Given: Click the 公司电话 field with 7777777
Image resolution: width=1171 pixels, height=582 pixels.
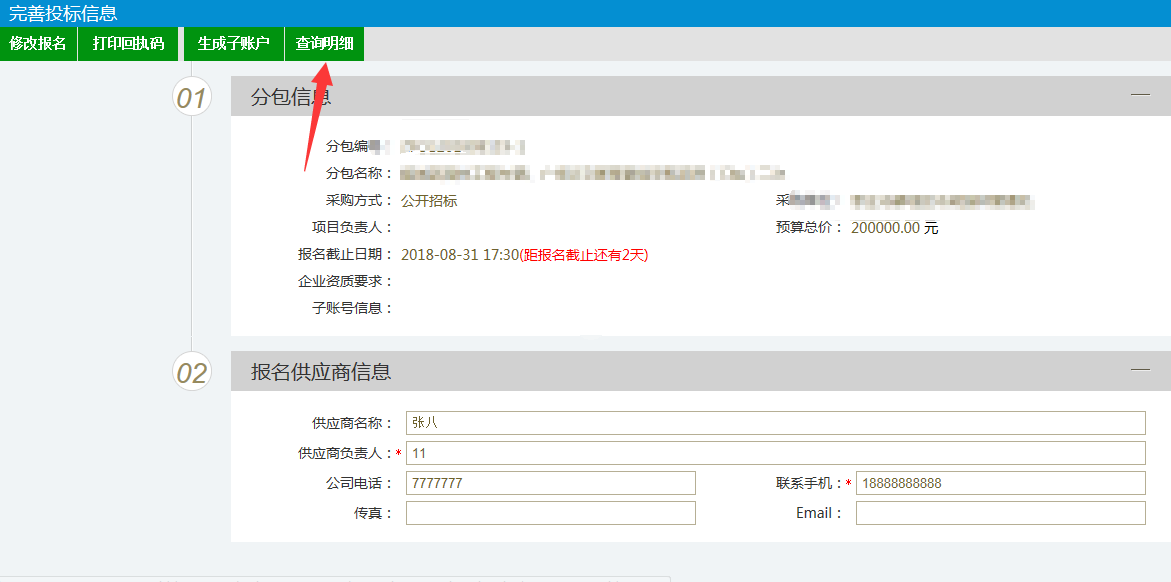Looking at the screenshot, I should pyautogui.click(x=550, y=483).
